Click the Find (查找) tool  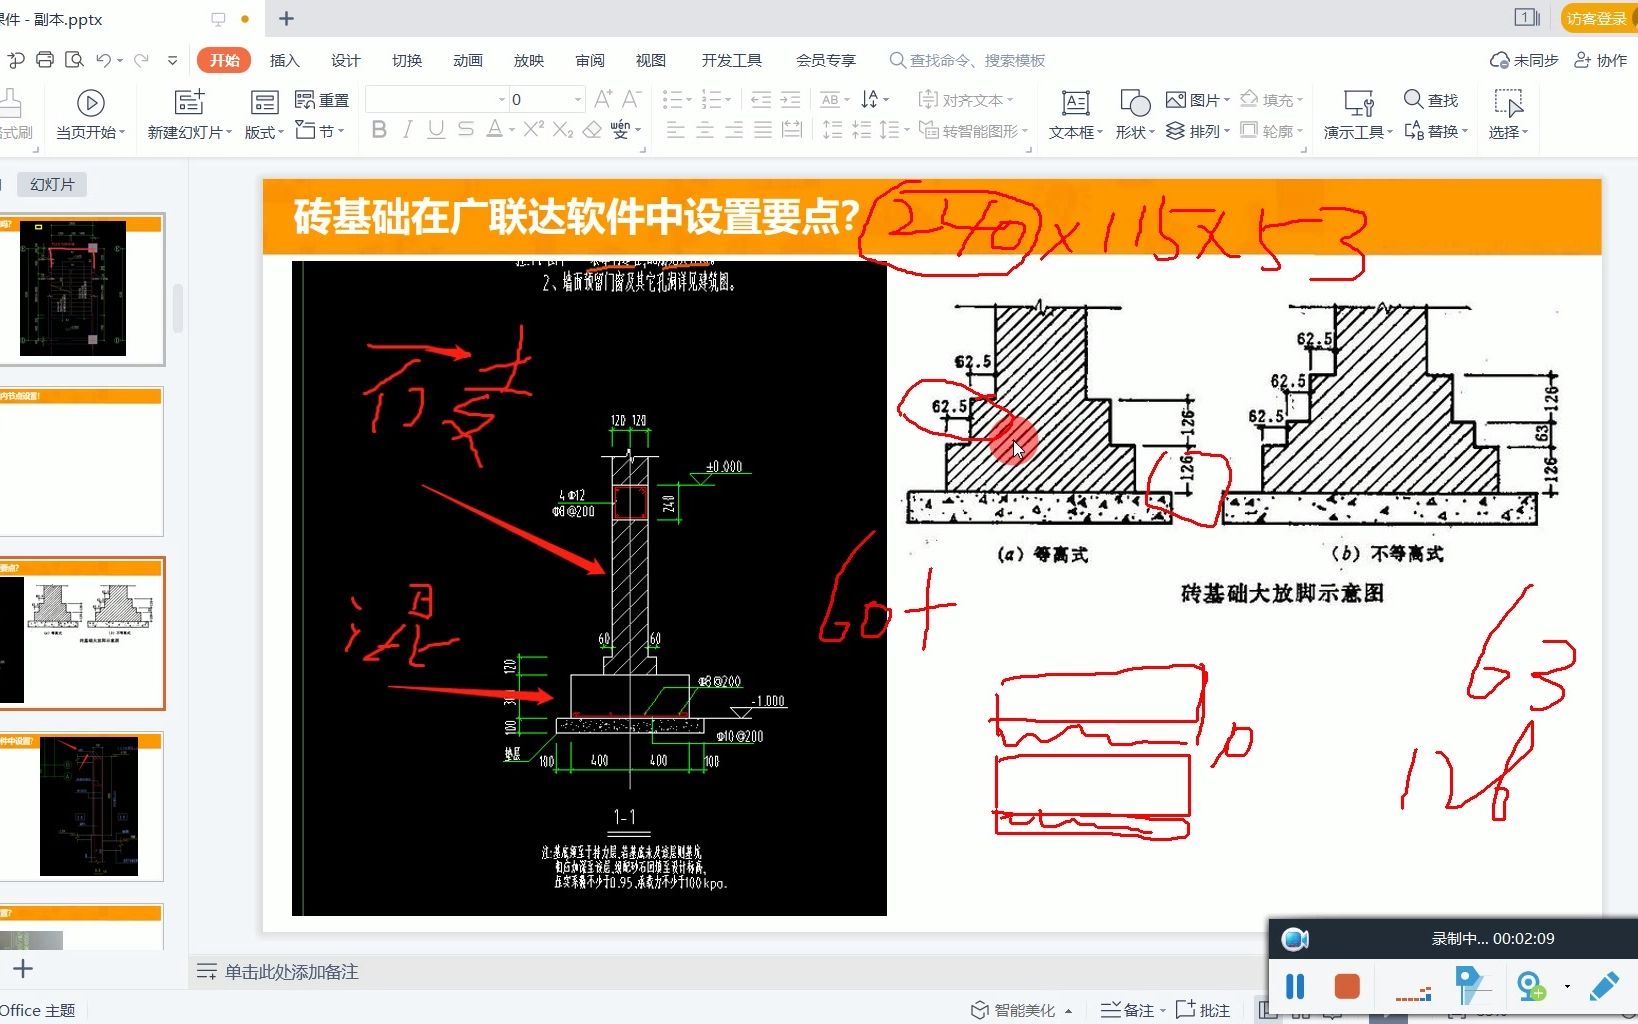pyautogui.click(x=1431, y=100)
